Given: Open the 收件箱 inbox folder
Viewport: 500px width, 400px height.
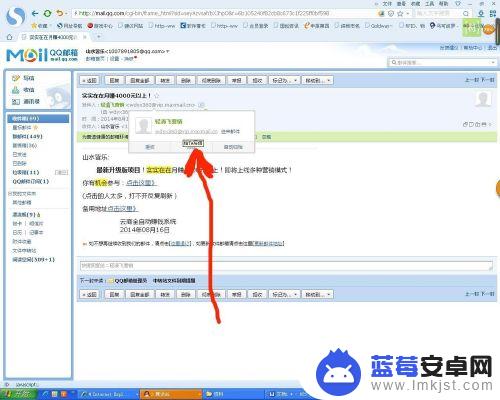Looking at the screenshot, I should click(38, 118).
